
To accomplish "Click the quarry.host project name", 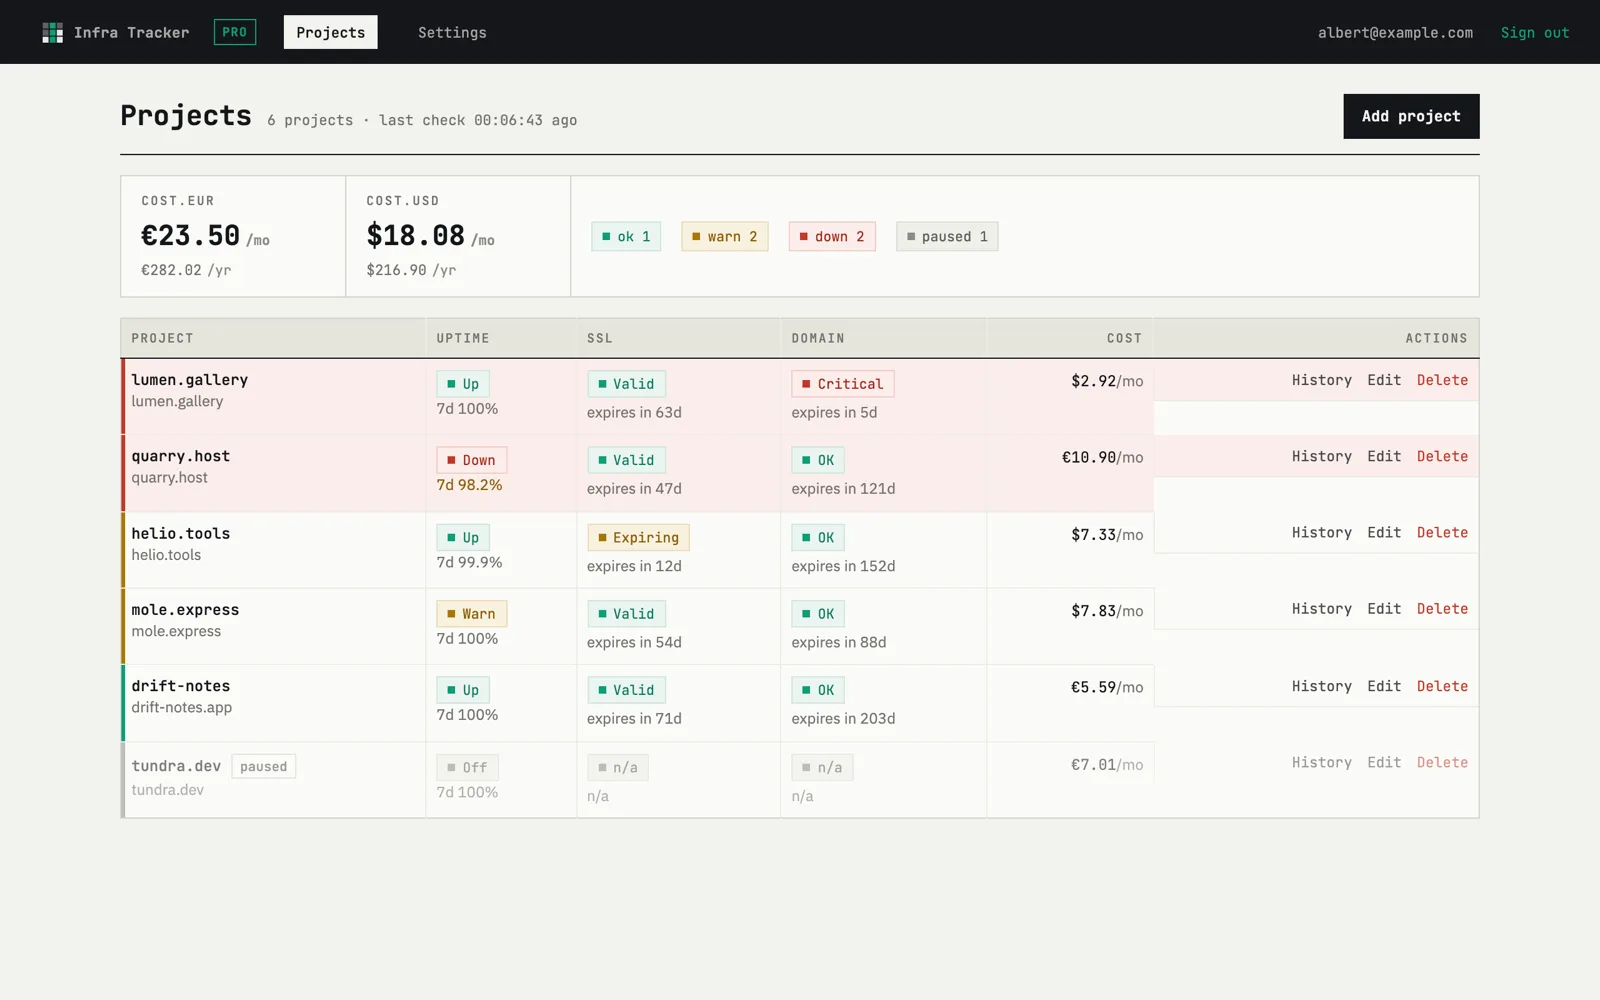I will tap(181, 456).
